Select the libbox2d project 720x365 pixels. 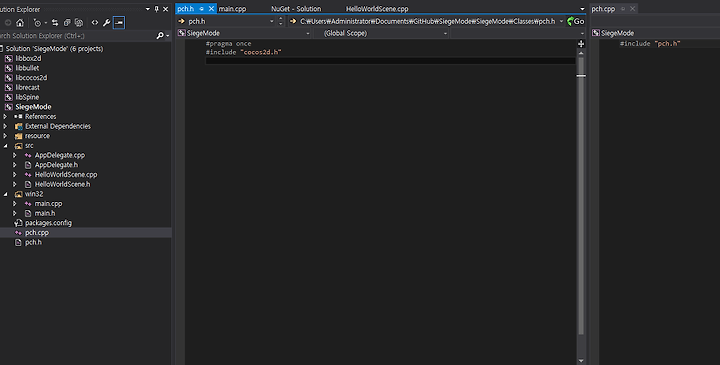[28, 58]
